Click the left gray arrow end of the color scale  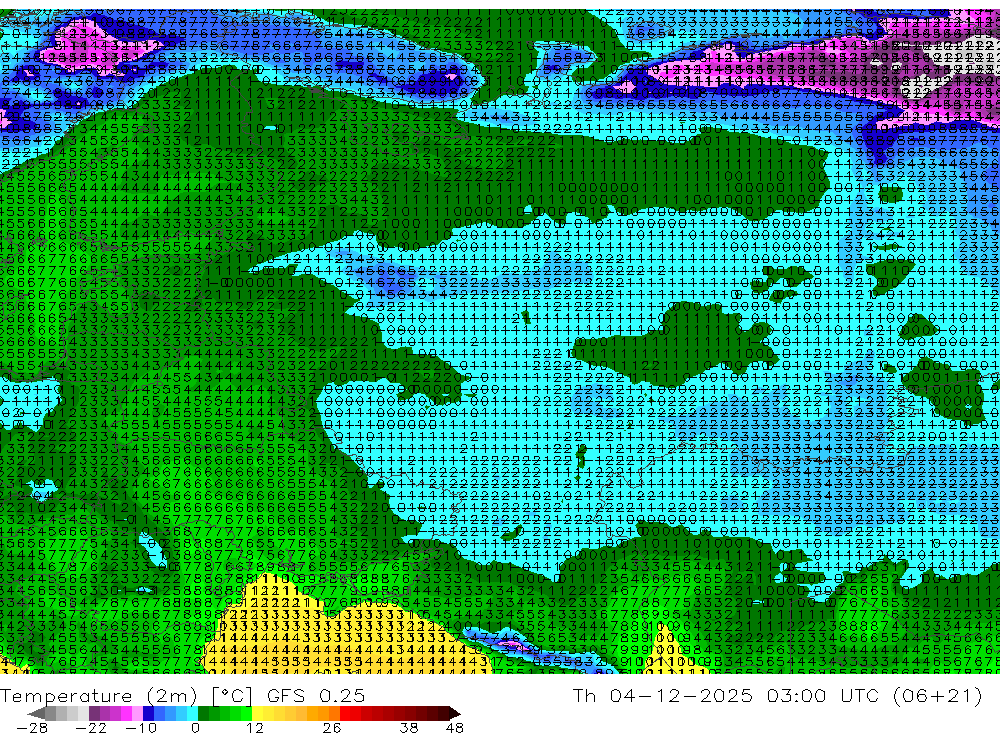pyautogui.click(x=36, y=713)
